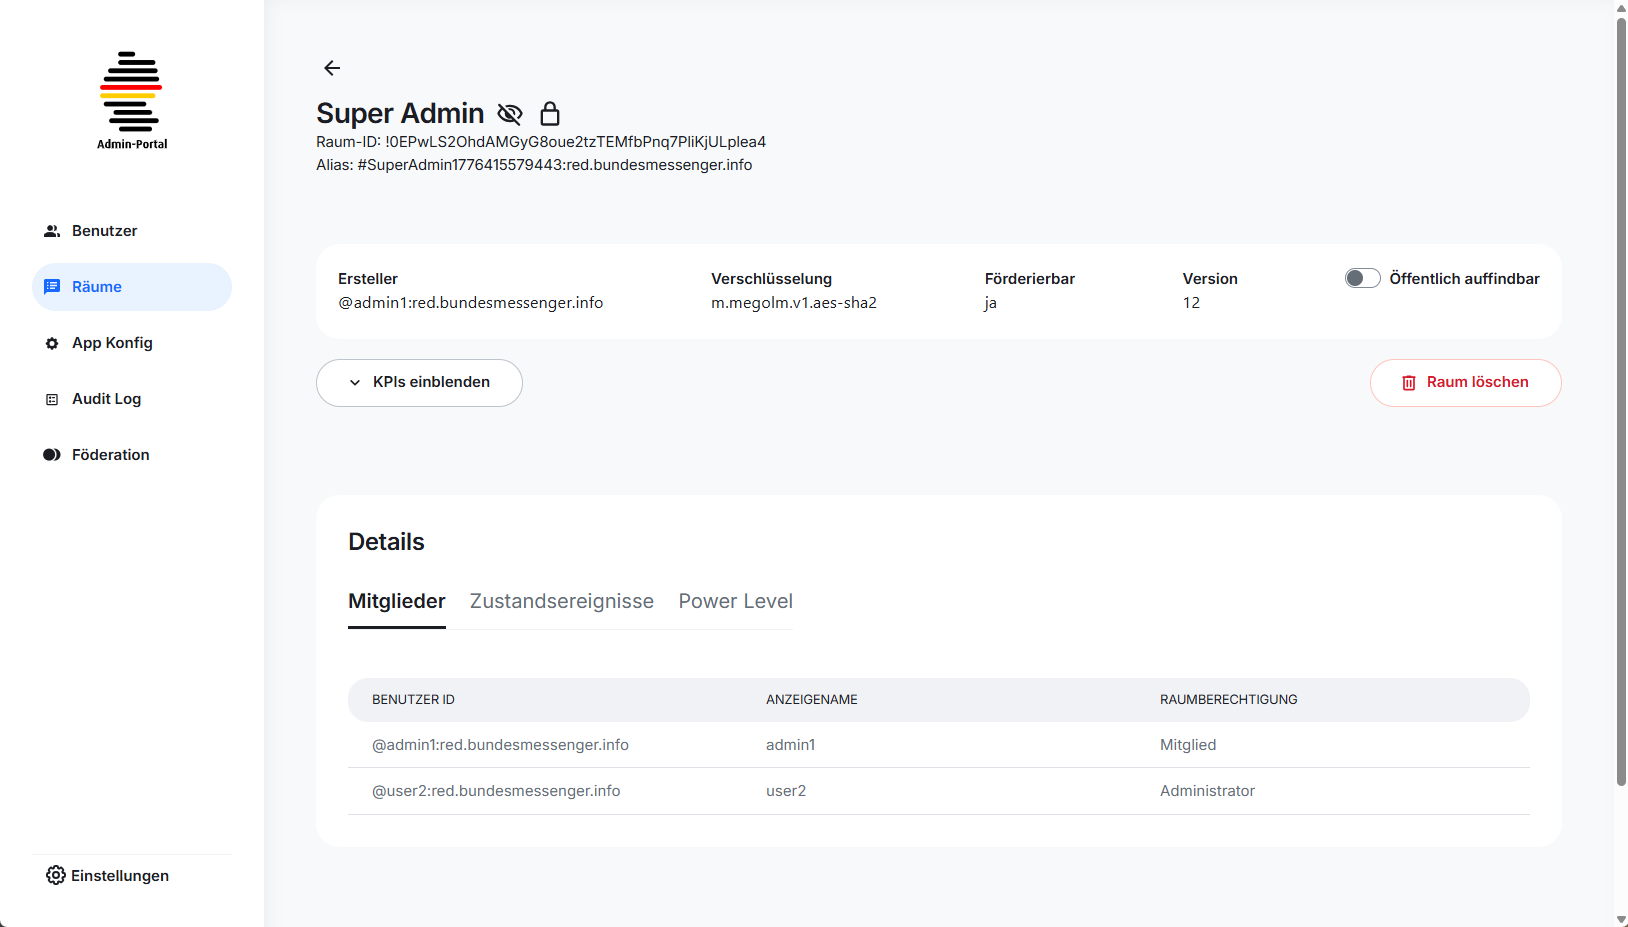Click the page vertical scrollbar
1628x927 pixels.
tap(1621, 400)
